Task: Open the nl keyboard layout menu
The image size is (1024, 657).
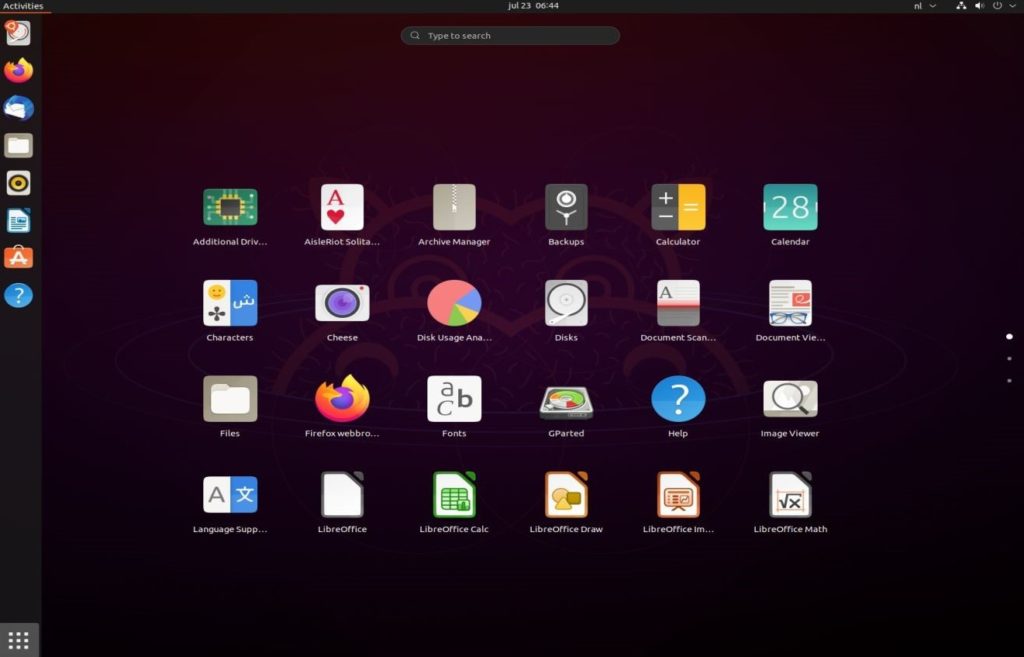Action: pos(925,6)
